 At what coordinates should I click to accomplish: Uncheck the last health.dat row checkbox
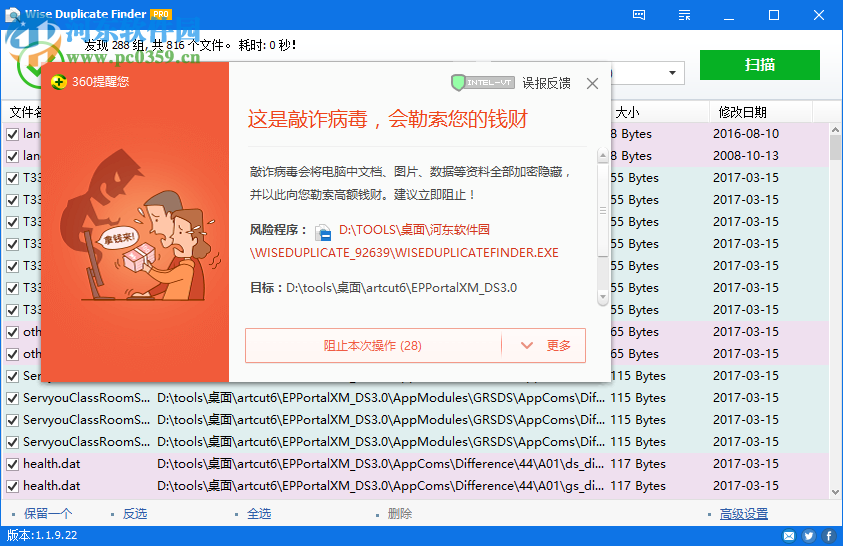12,486
